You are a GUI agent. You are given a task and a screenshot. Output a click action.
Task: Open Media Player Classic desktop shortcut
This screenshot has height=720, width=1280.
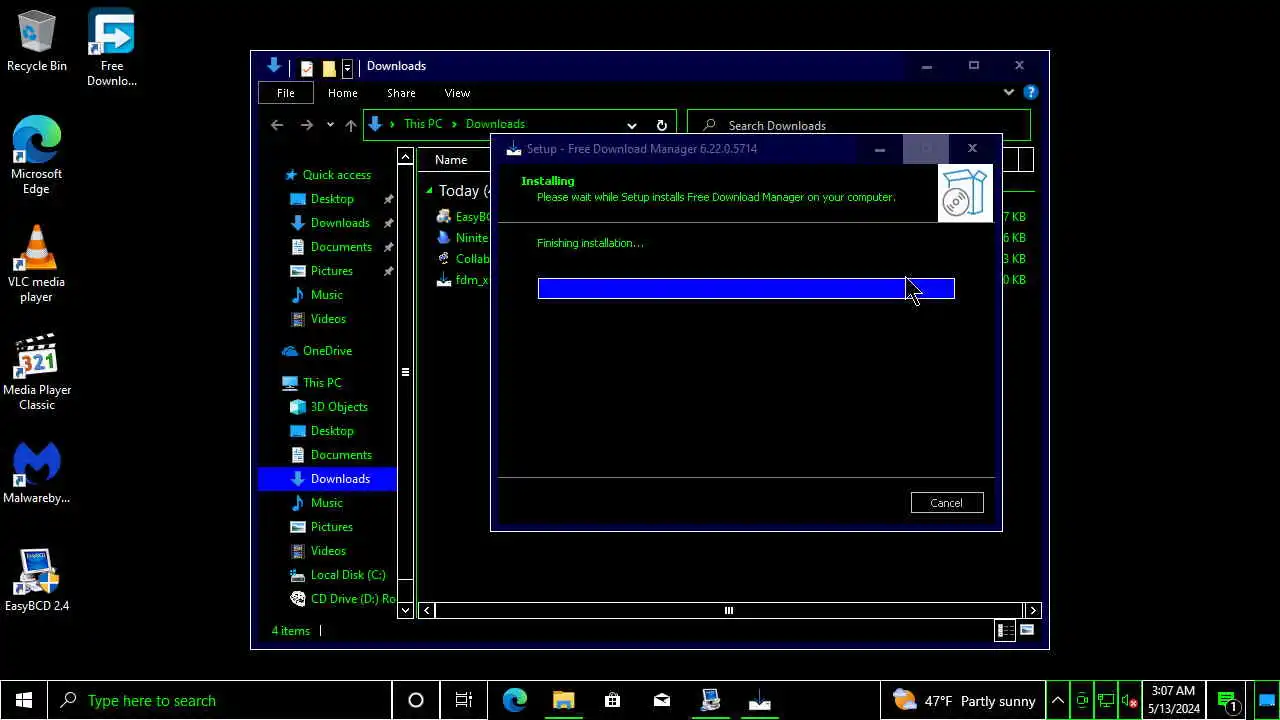pyautogui.click(x=37, y=372)
